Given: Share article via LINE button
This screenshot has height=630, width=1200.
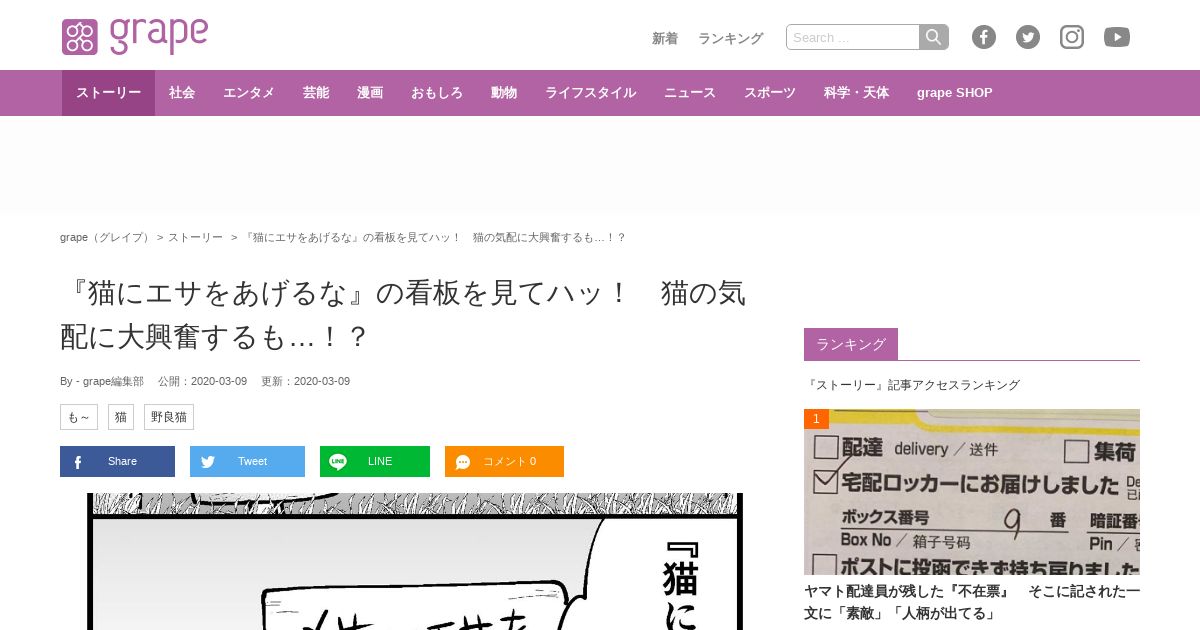Looking at the screenshot, I should [x=375, y=461].
